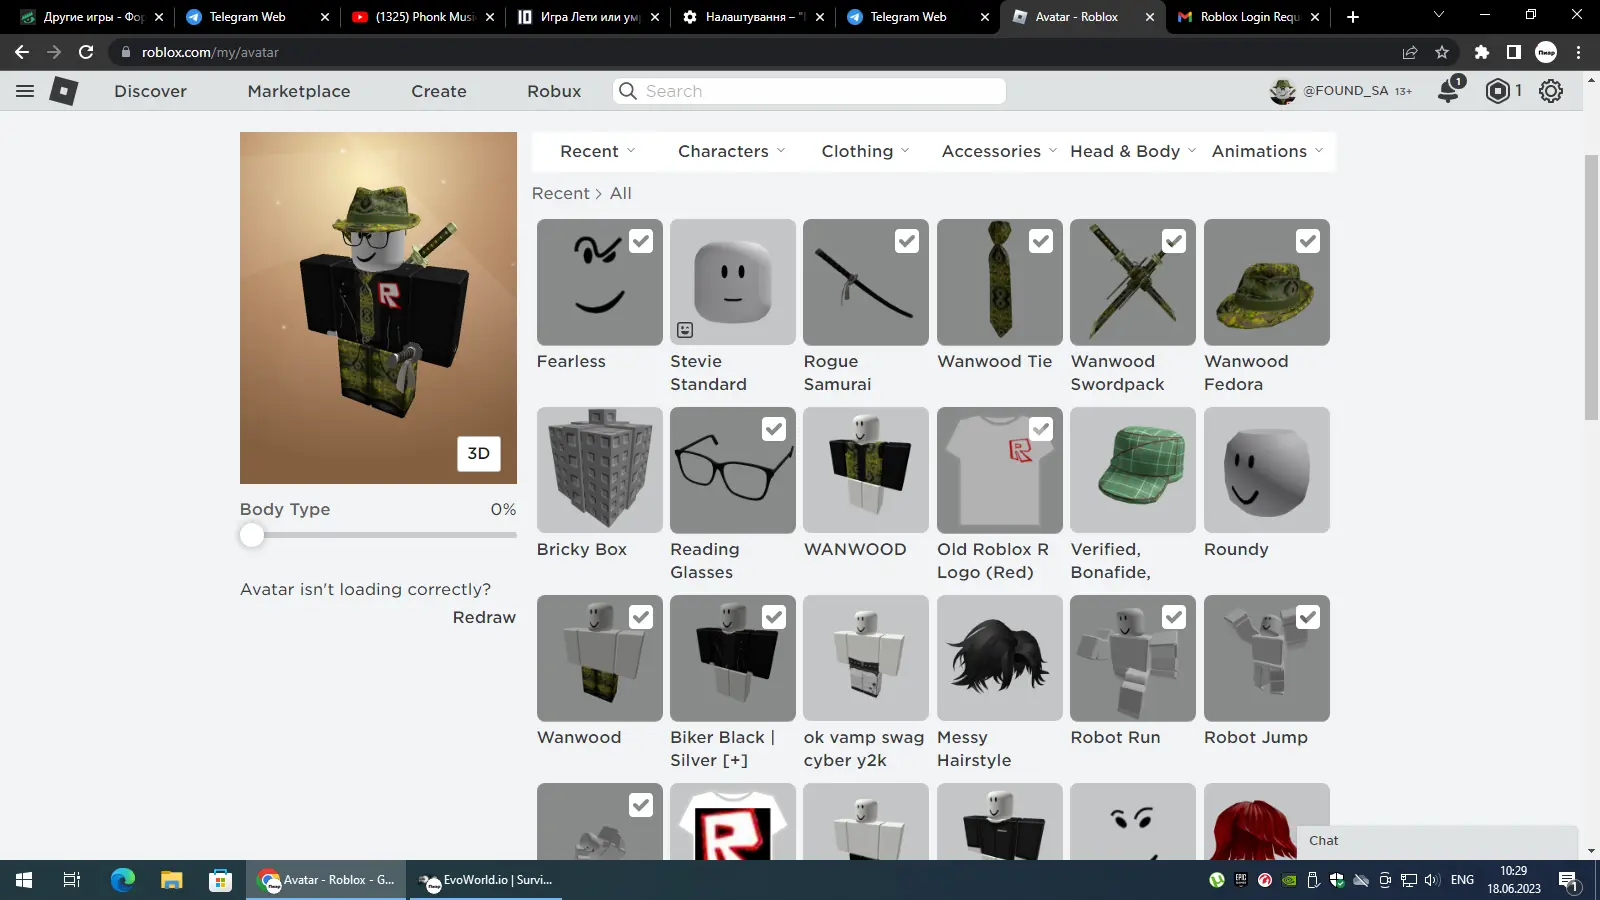Select the Verified, Bonafide hat thumbnail
This screenshot has height=900, width=1600.
click(x=1133, y=470)
